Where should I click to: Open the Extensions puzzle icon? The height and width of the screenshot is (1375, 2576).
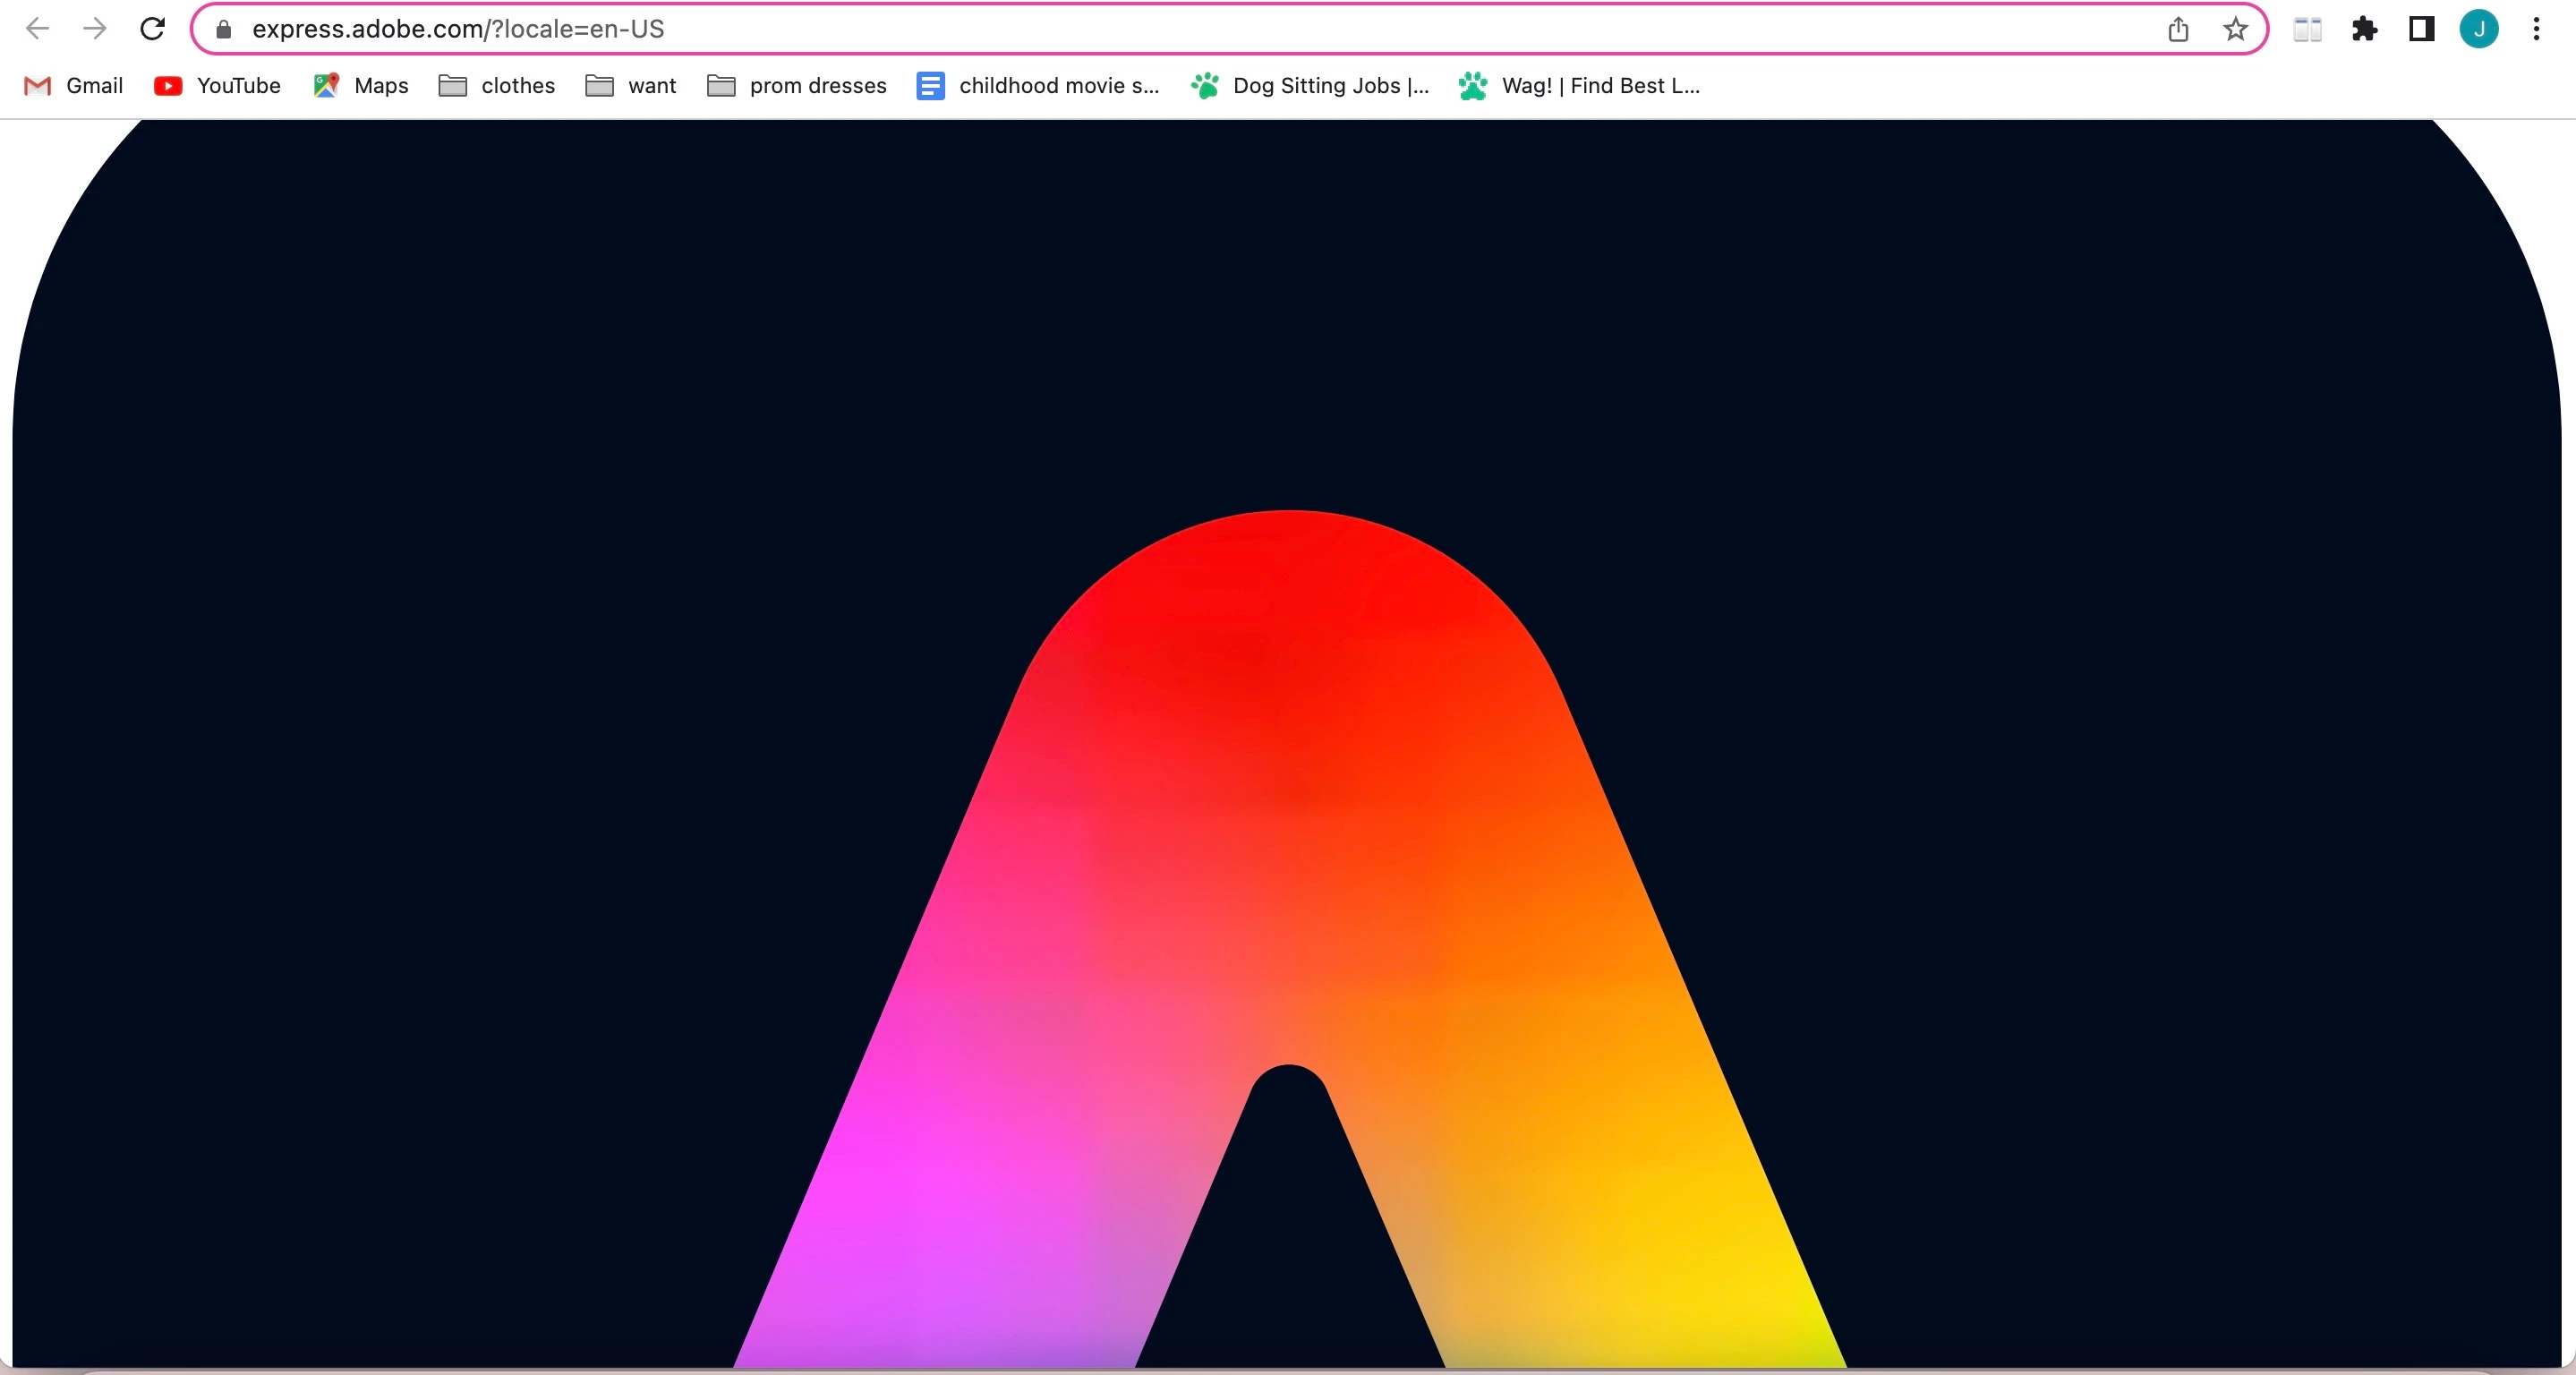(x=2364, y=30)
